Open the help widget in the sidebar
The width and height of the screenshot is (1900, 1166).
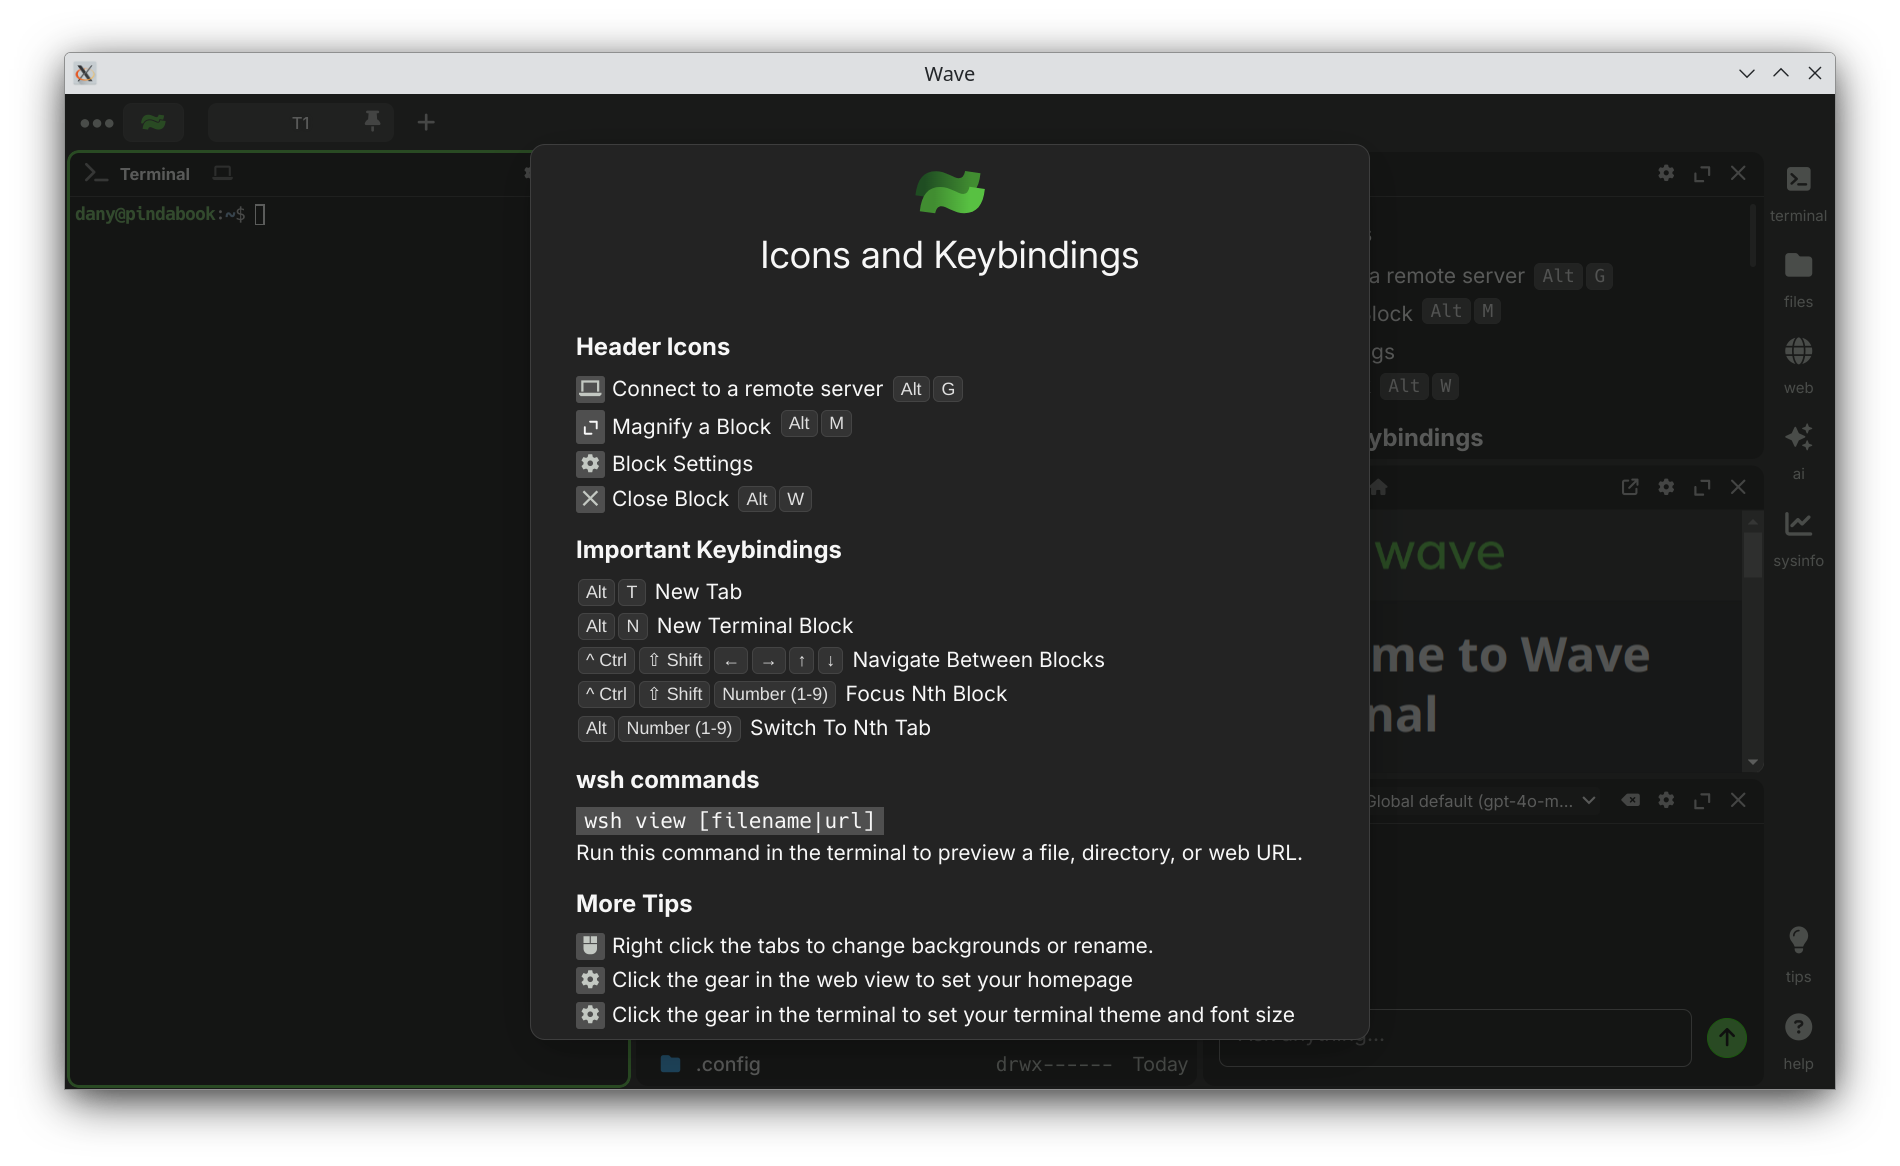pyautogui.click(x=1797, y=1041)
